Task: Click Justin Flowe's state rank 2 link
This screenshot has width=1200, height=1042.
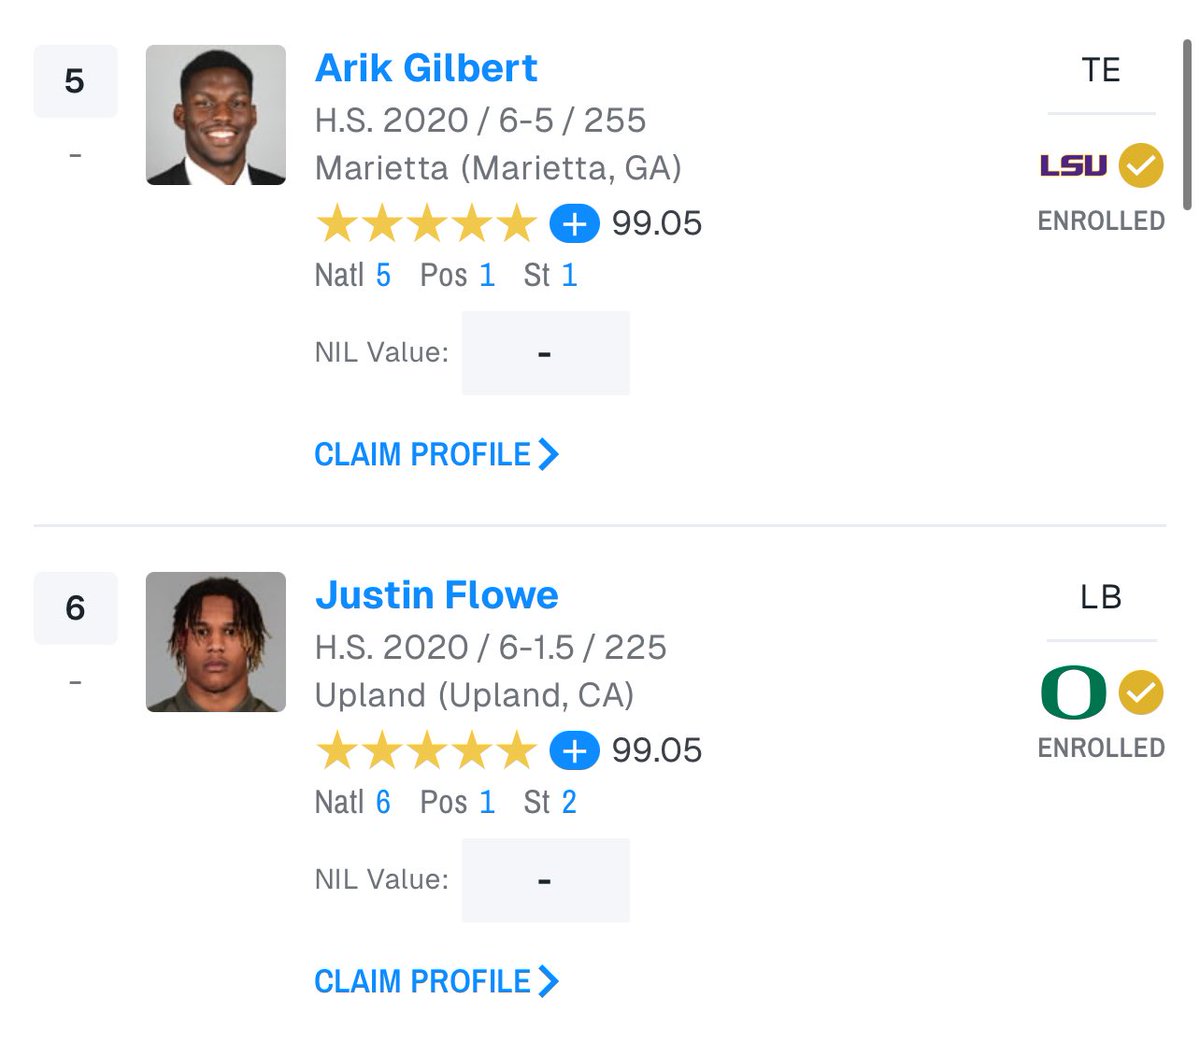Action: pyautogui.click(x=569, y=802)
